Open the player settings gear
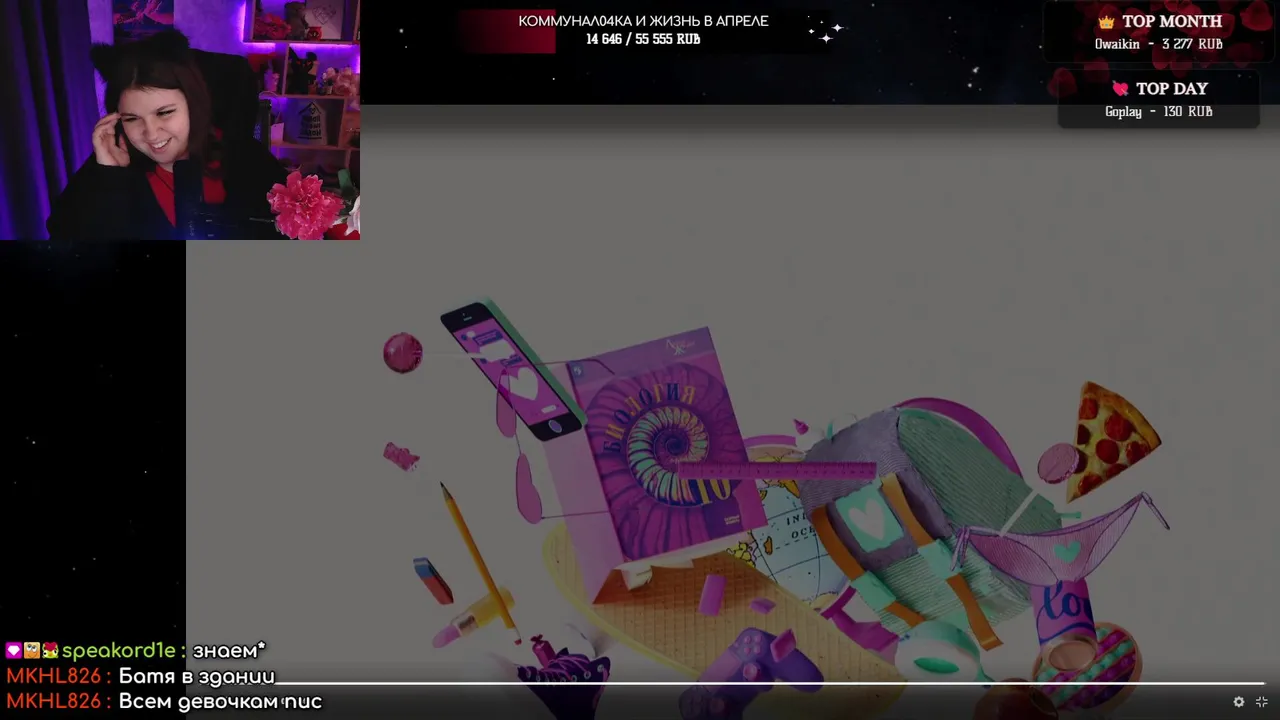1280x720 pixels. 1239,702
